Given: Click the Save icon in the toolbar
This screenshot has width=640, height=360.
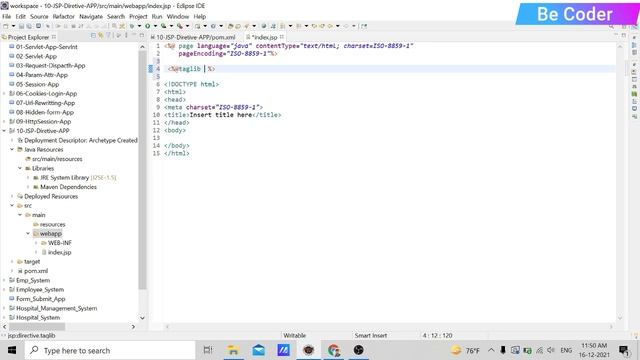Looking at the screenshot, I should (22, 26).
